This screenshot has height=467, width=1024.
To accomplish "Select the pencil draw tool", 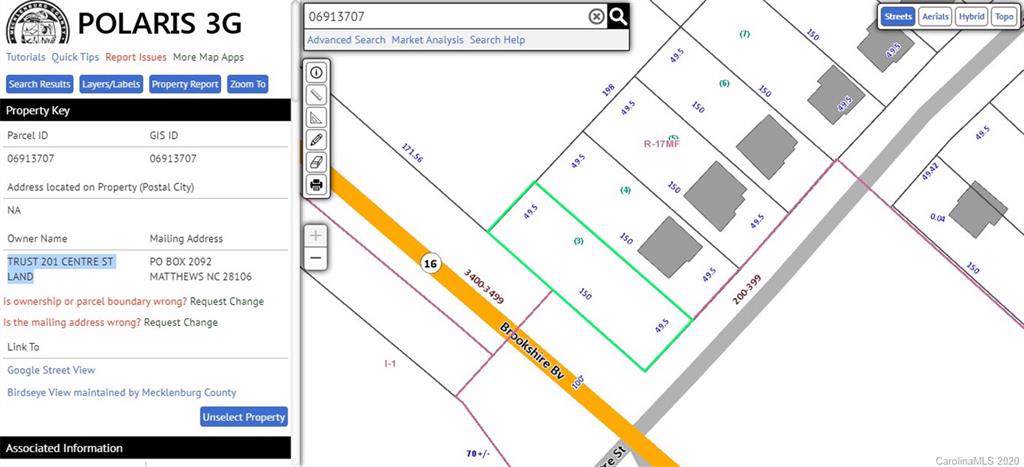I will click(317, 140).
